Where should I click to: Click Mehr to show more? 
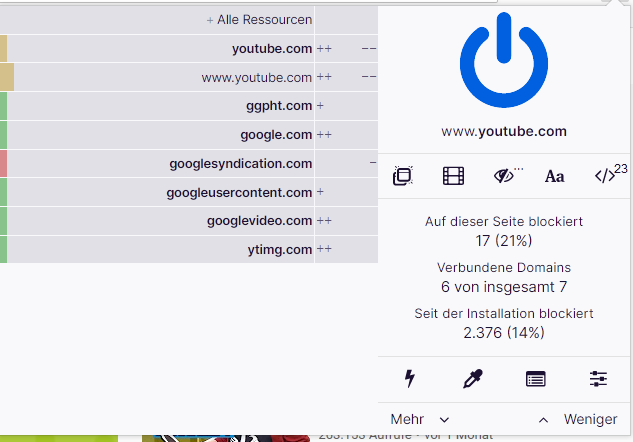[x=420, y=419]
